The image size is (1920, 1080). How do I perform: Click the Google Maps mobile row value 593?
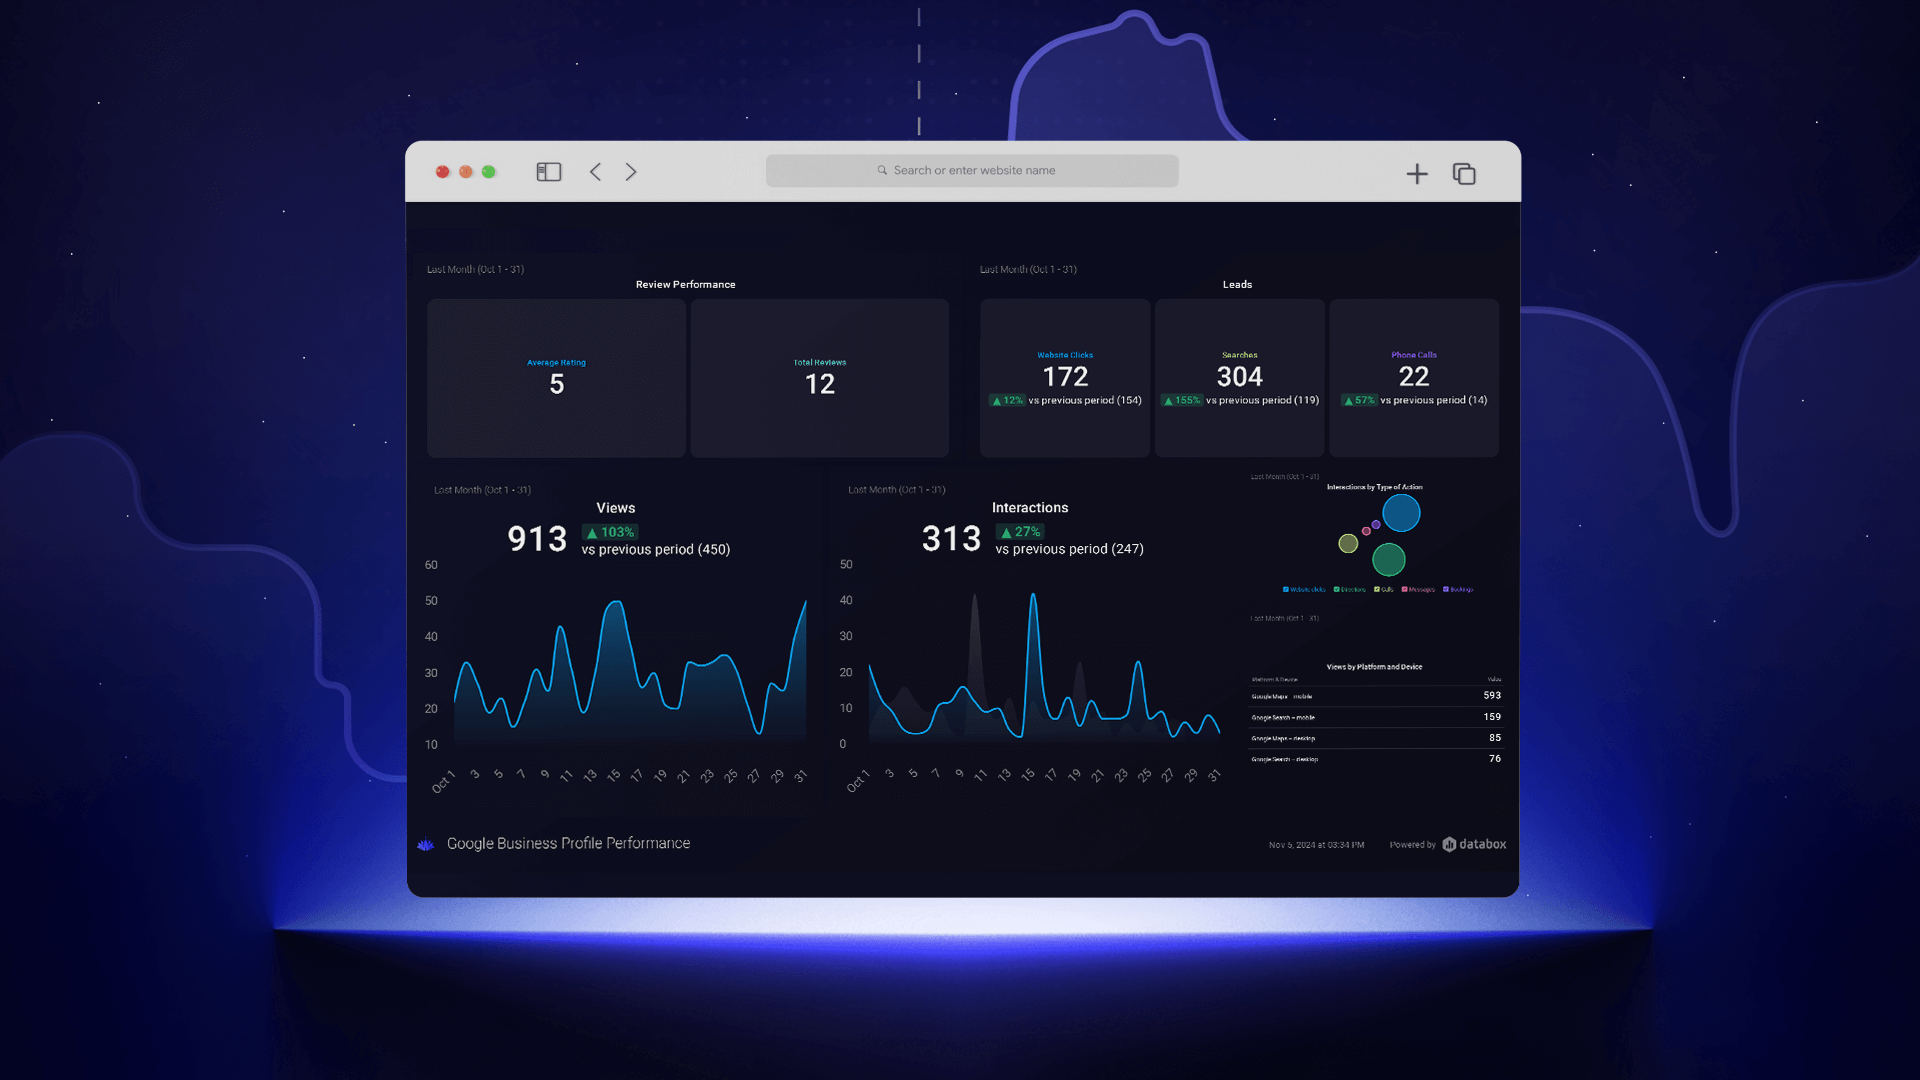tap(1492, 695)
